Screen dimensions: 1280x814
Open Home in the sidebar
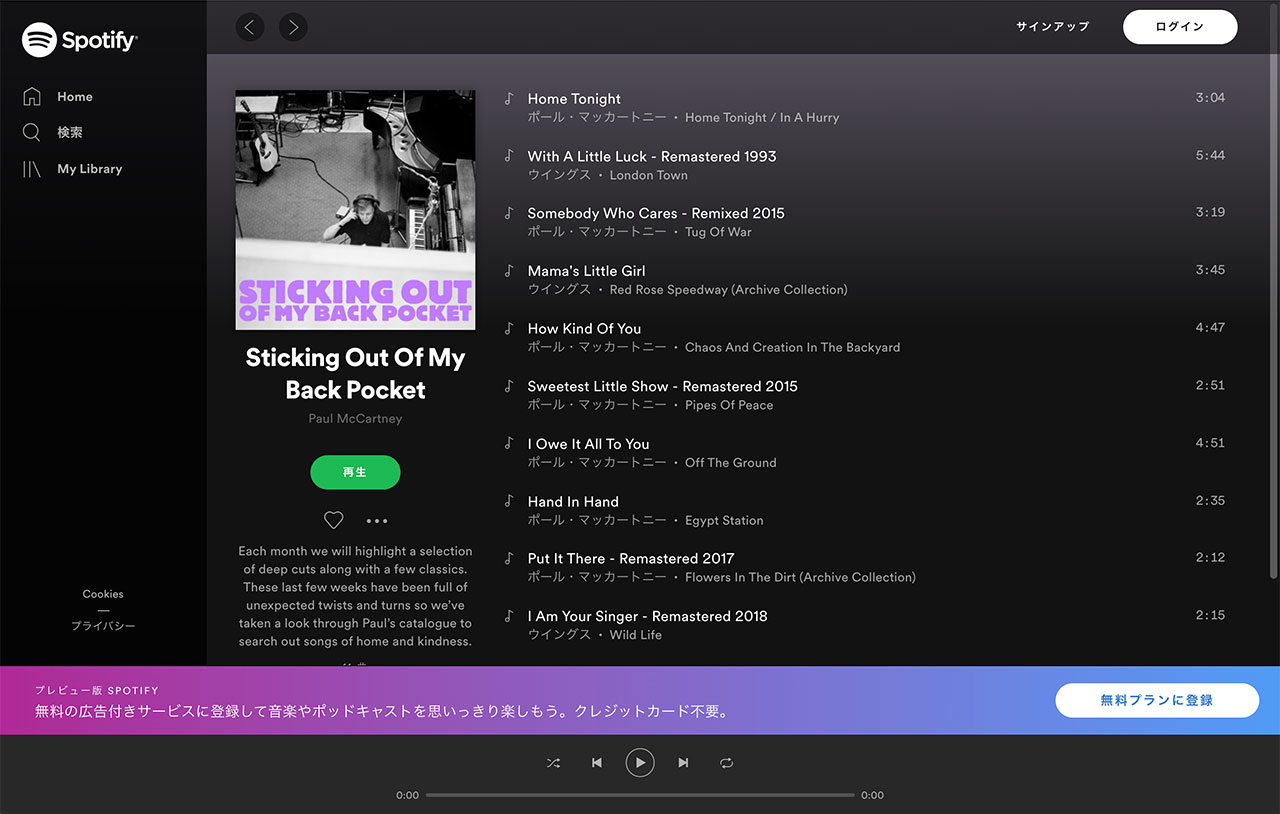pyautogui.click(x=74, y=97)
